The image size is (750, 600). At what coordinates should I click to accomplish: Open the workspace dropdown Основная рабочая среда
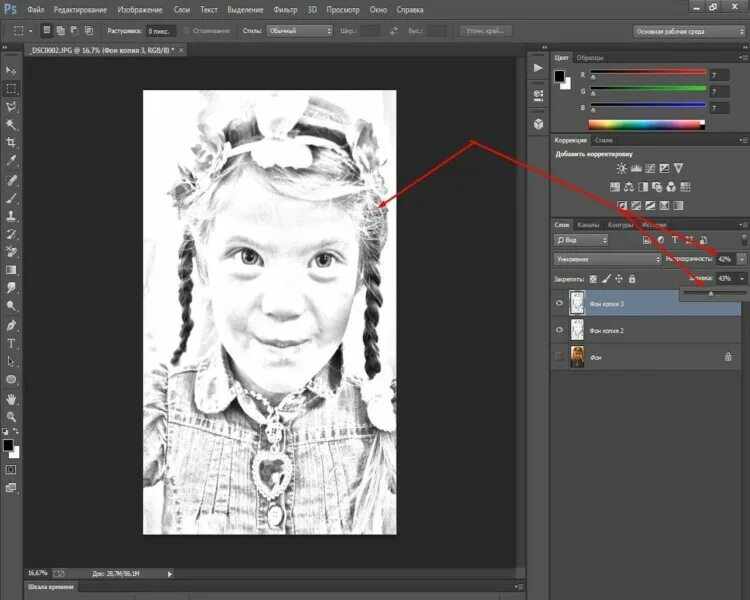[x=689, y=32]
